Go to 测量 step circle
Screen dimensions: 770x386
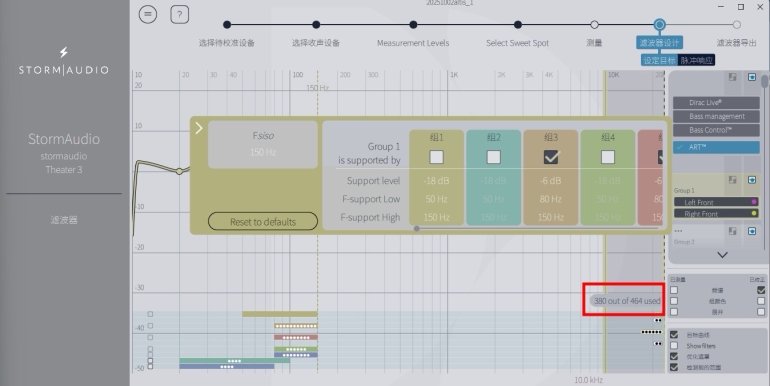pos(594,25)
